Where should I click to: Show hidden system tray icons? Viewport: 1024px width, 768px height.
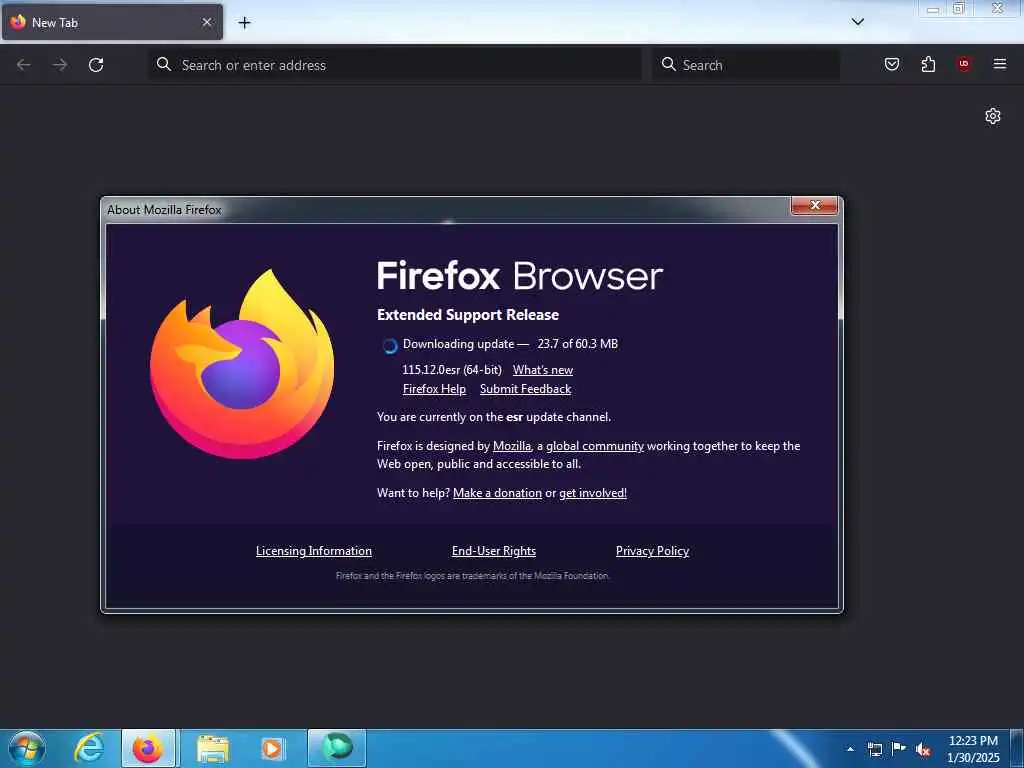[x=850, y=749]
